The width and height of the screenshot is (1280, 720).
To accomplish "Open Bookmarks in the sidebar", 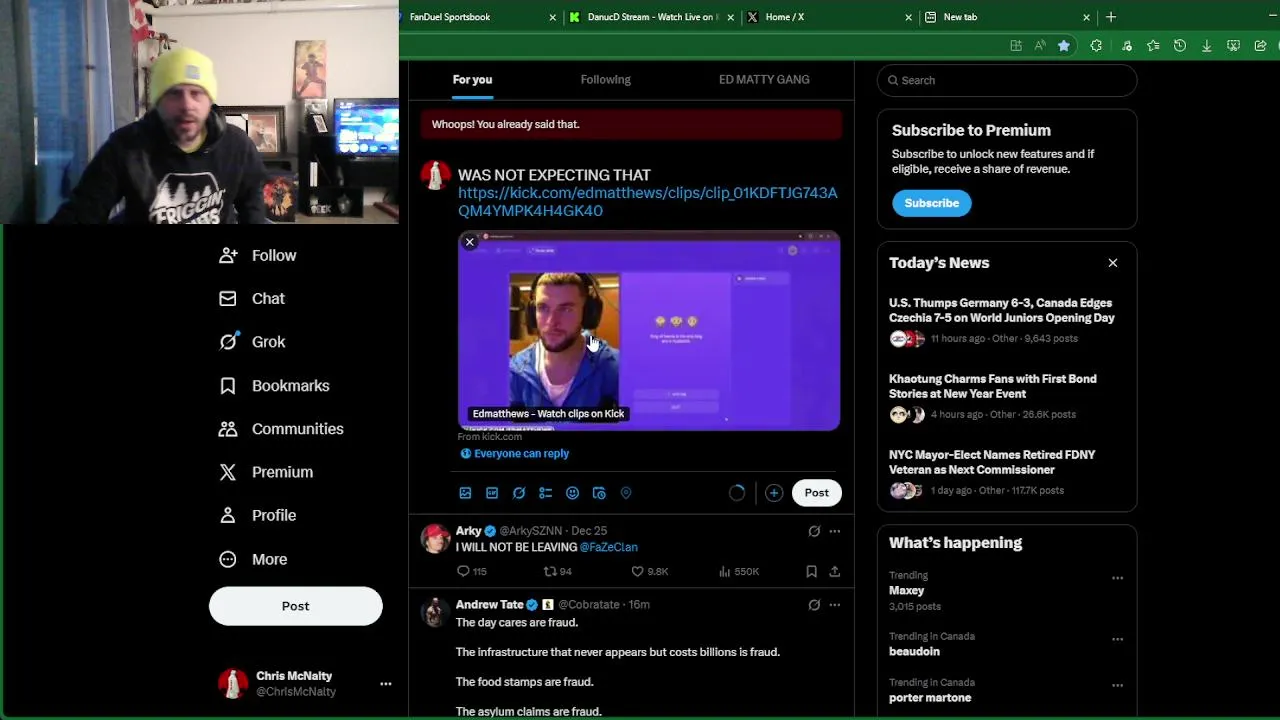I will [x=275, y=385].
